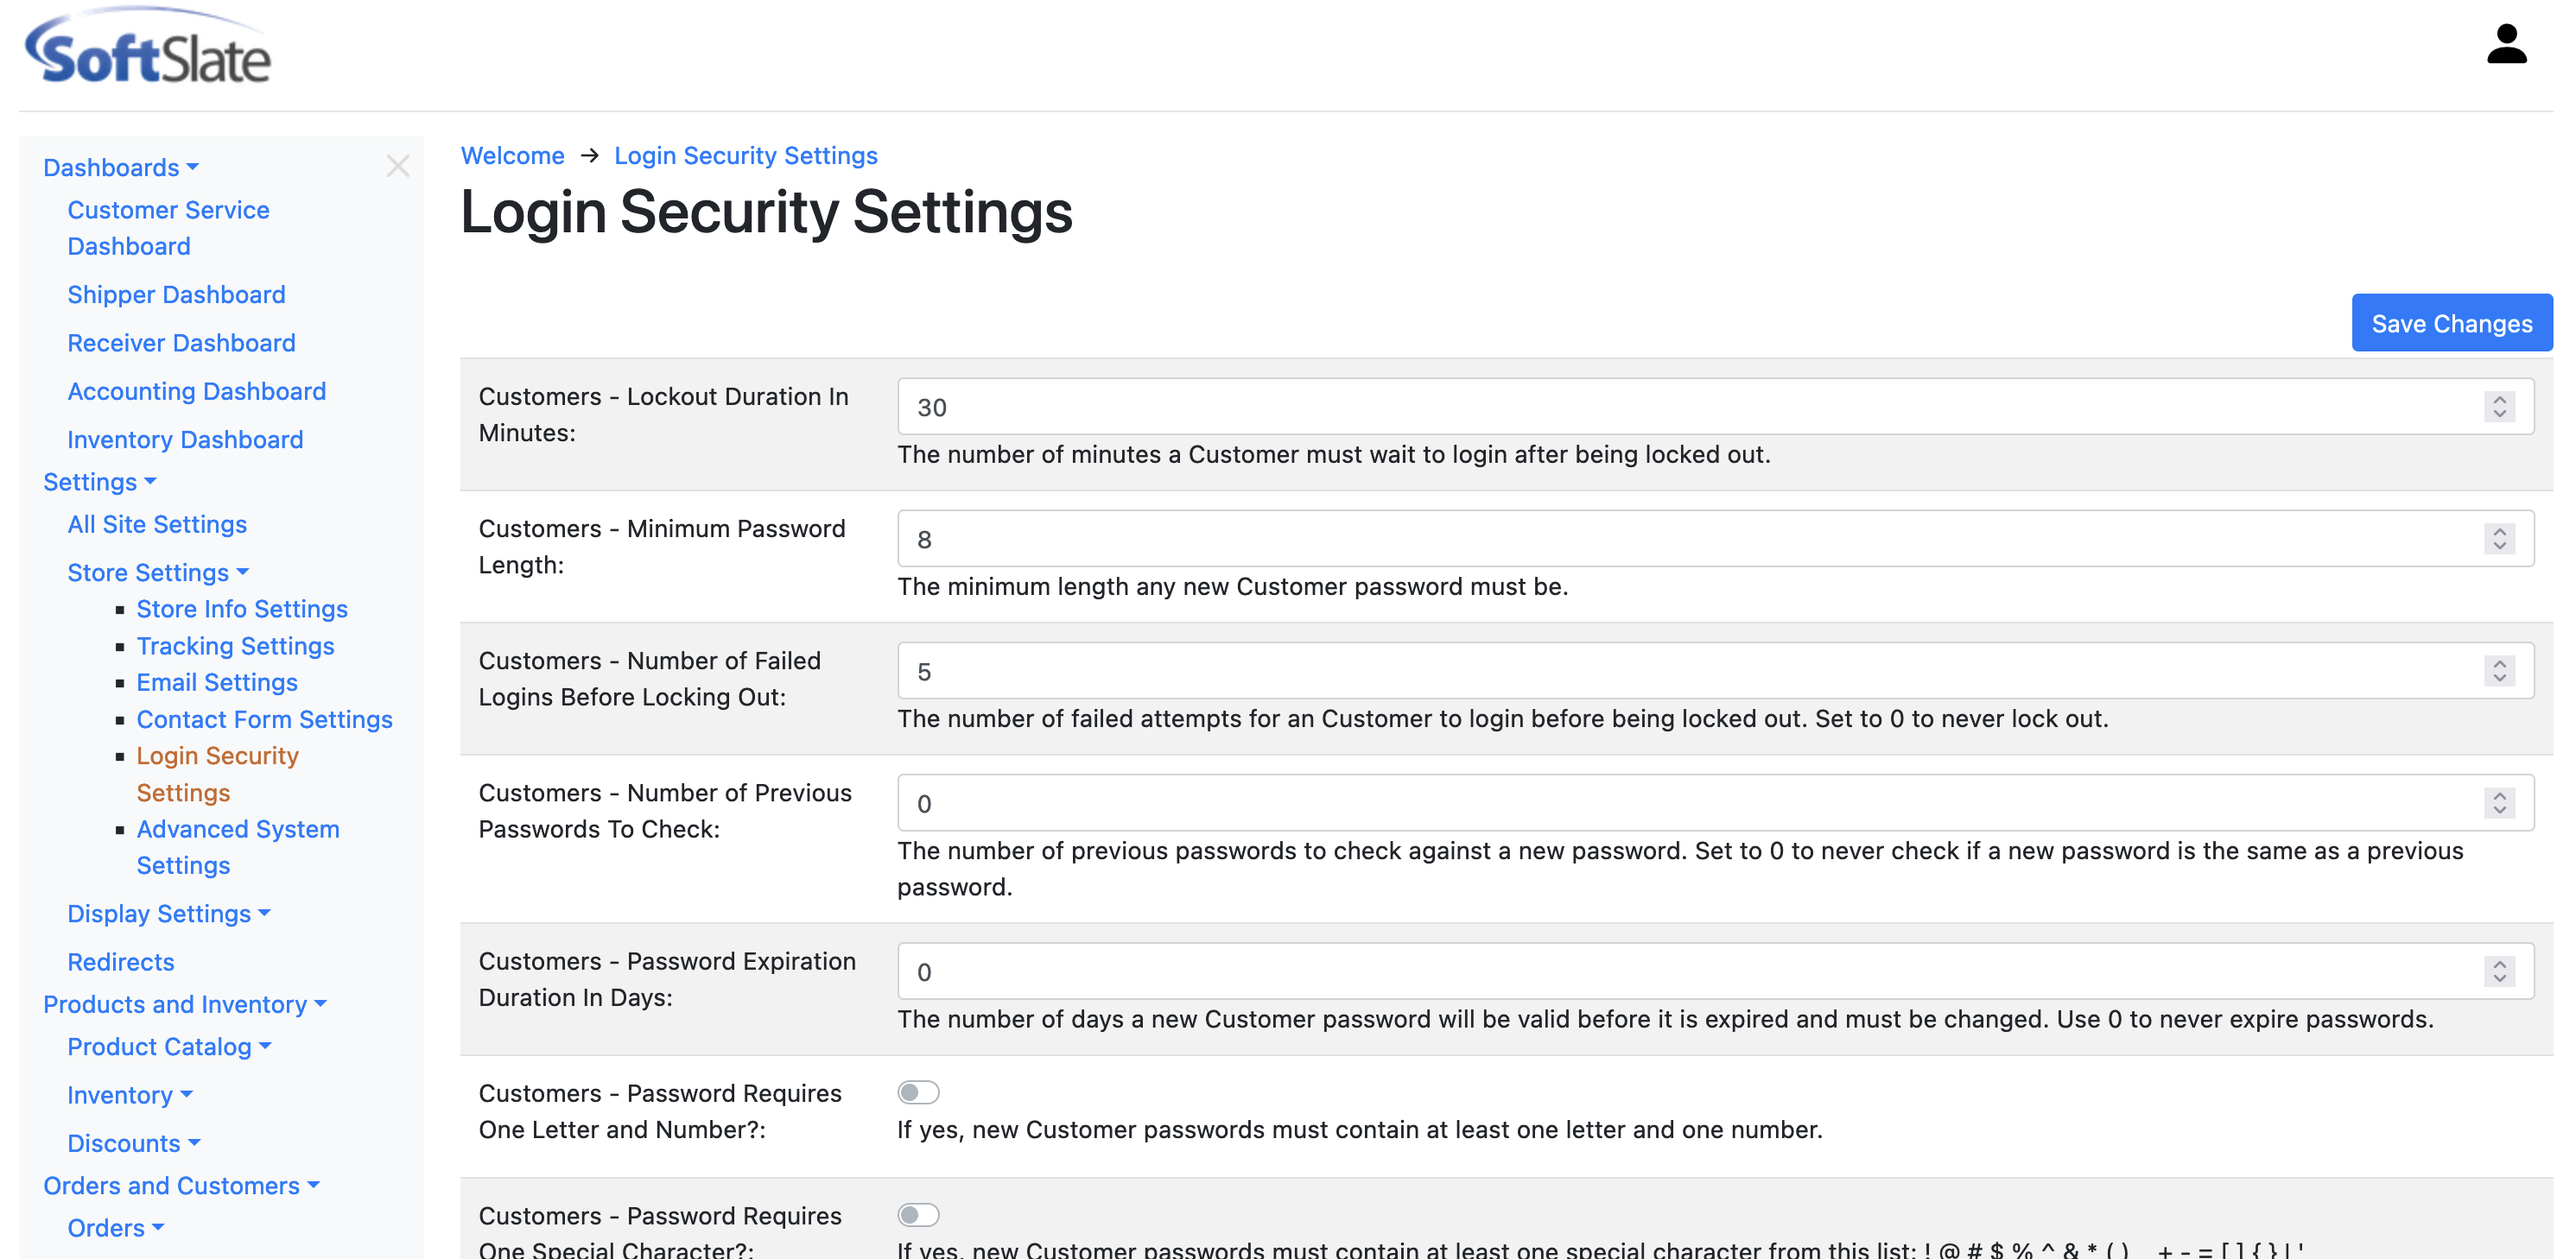This screenshot has height=1259, width=2576.
Task: Select Login Security Settings in sidebar
Action: coord(217,774)
